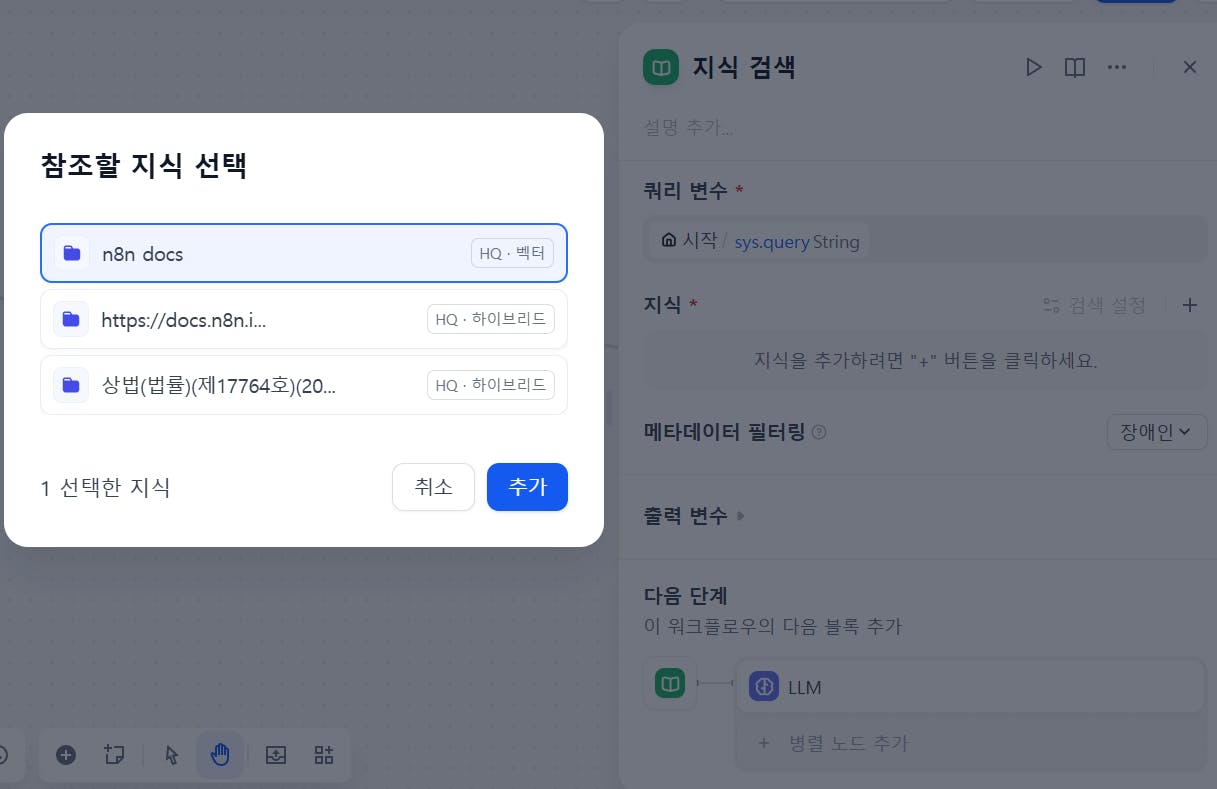The height and width of the screenshot is (789, 1217).
Task: Click the 참조할 지식 선택 dialog title
Action: pos(144,166)
